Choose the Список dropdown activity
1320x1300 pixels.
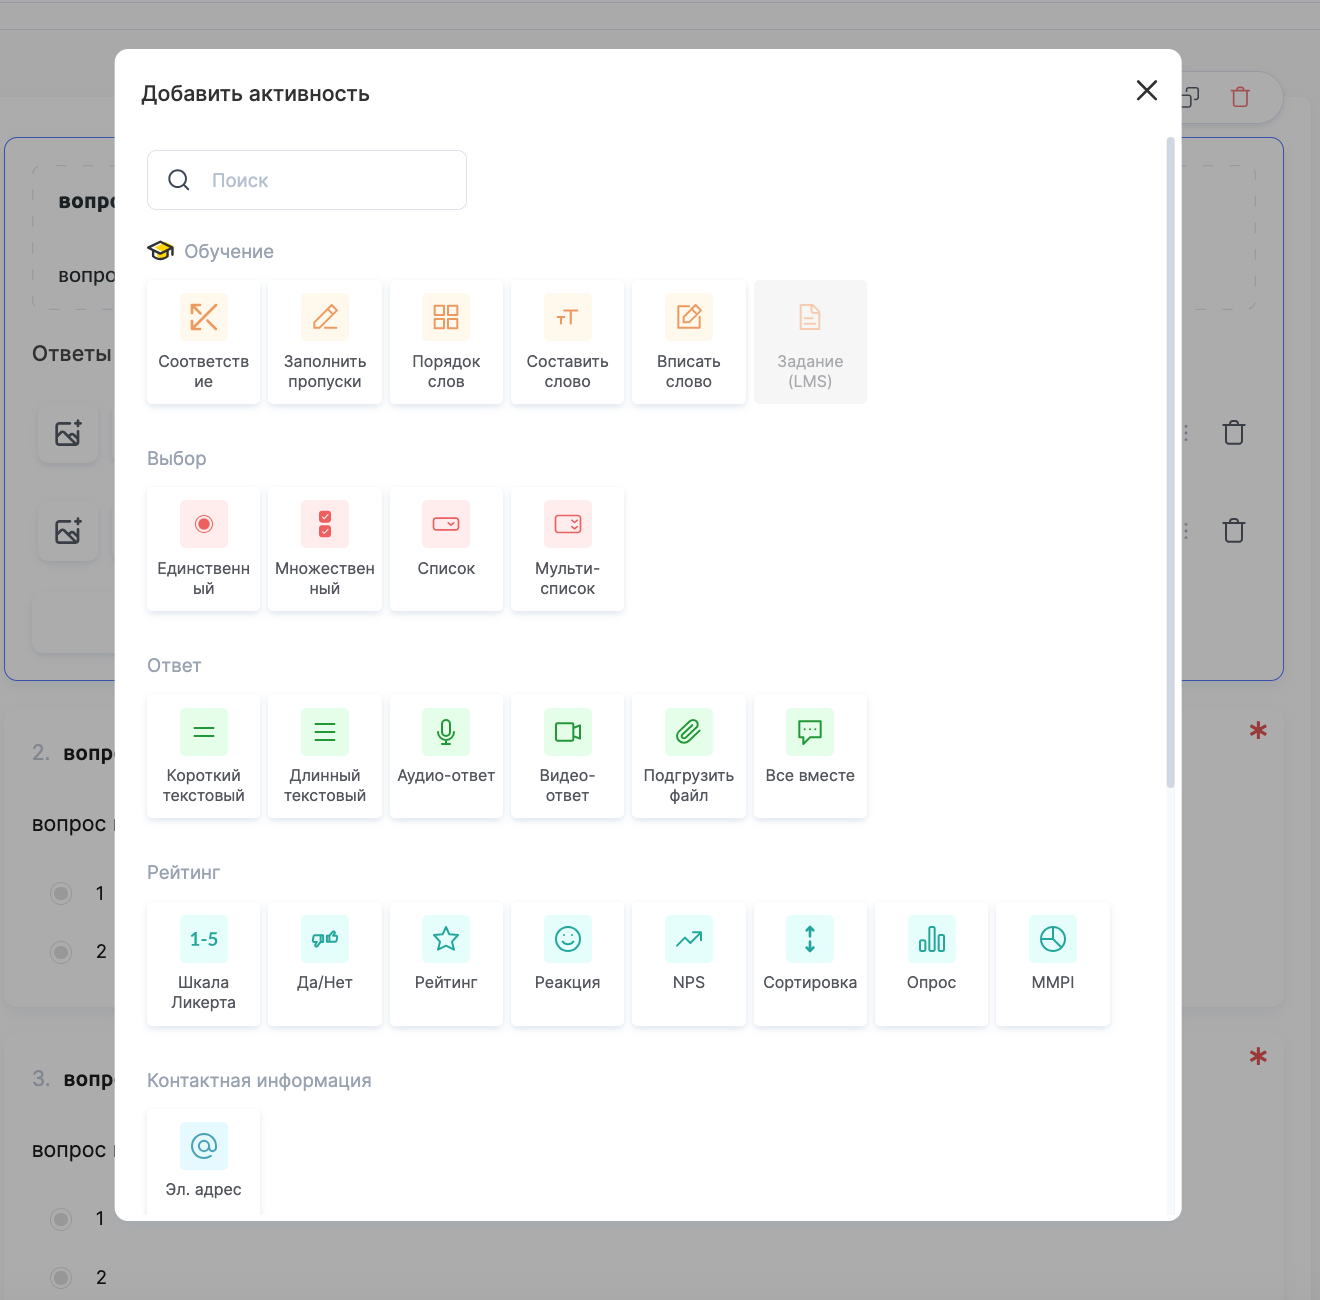click(446, 549)
